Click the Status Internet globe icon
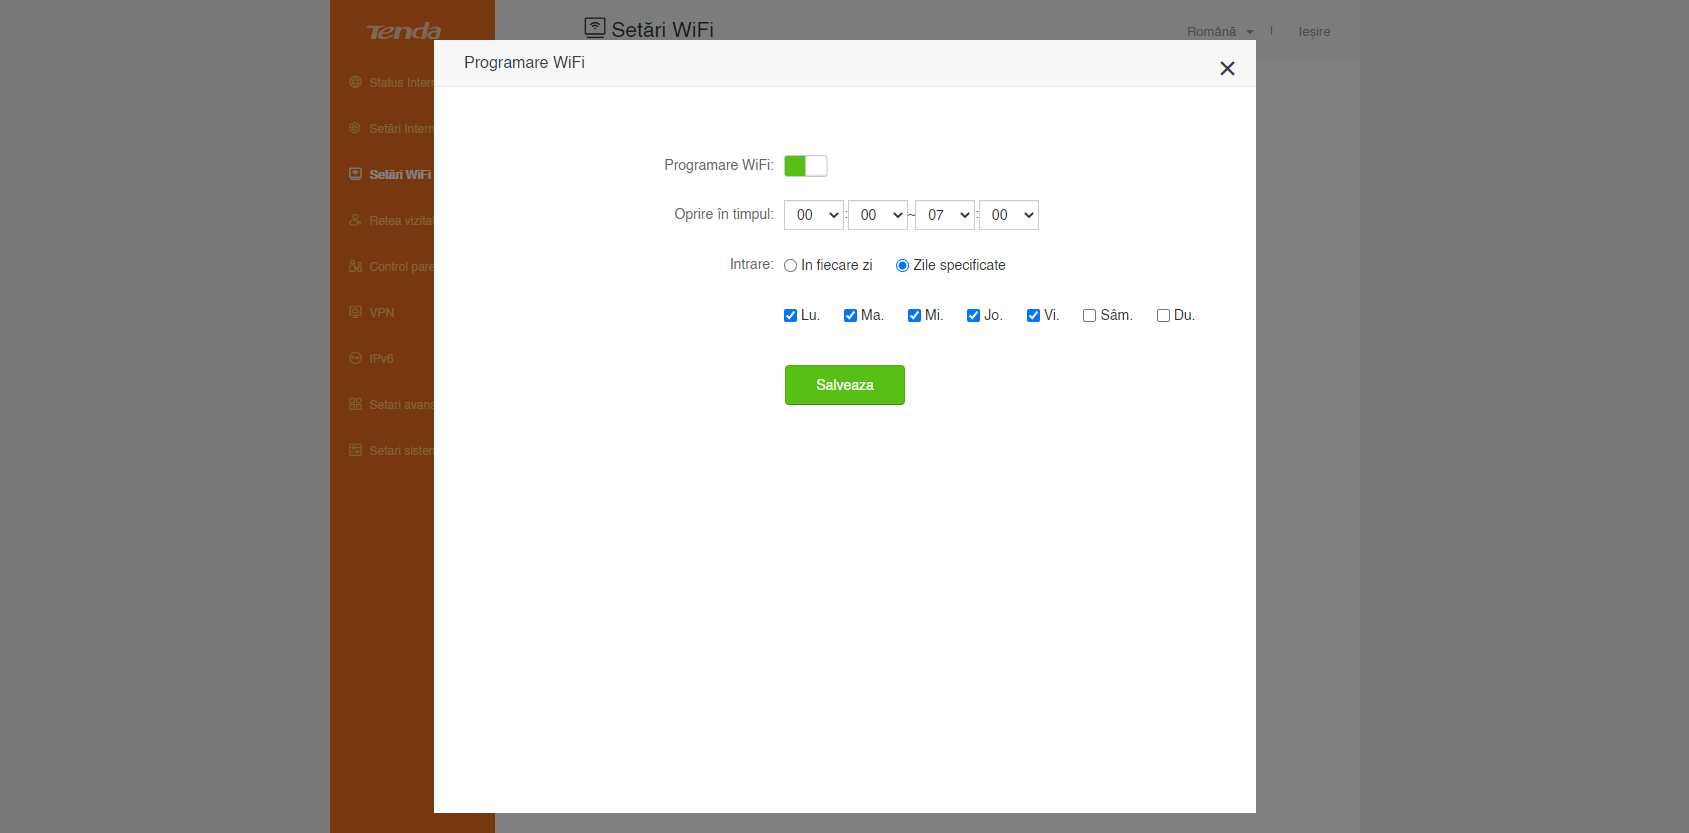Screen dimensions: 1689x833 (x=355, y=82)
